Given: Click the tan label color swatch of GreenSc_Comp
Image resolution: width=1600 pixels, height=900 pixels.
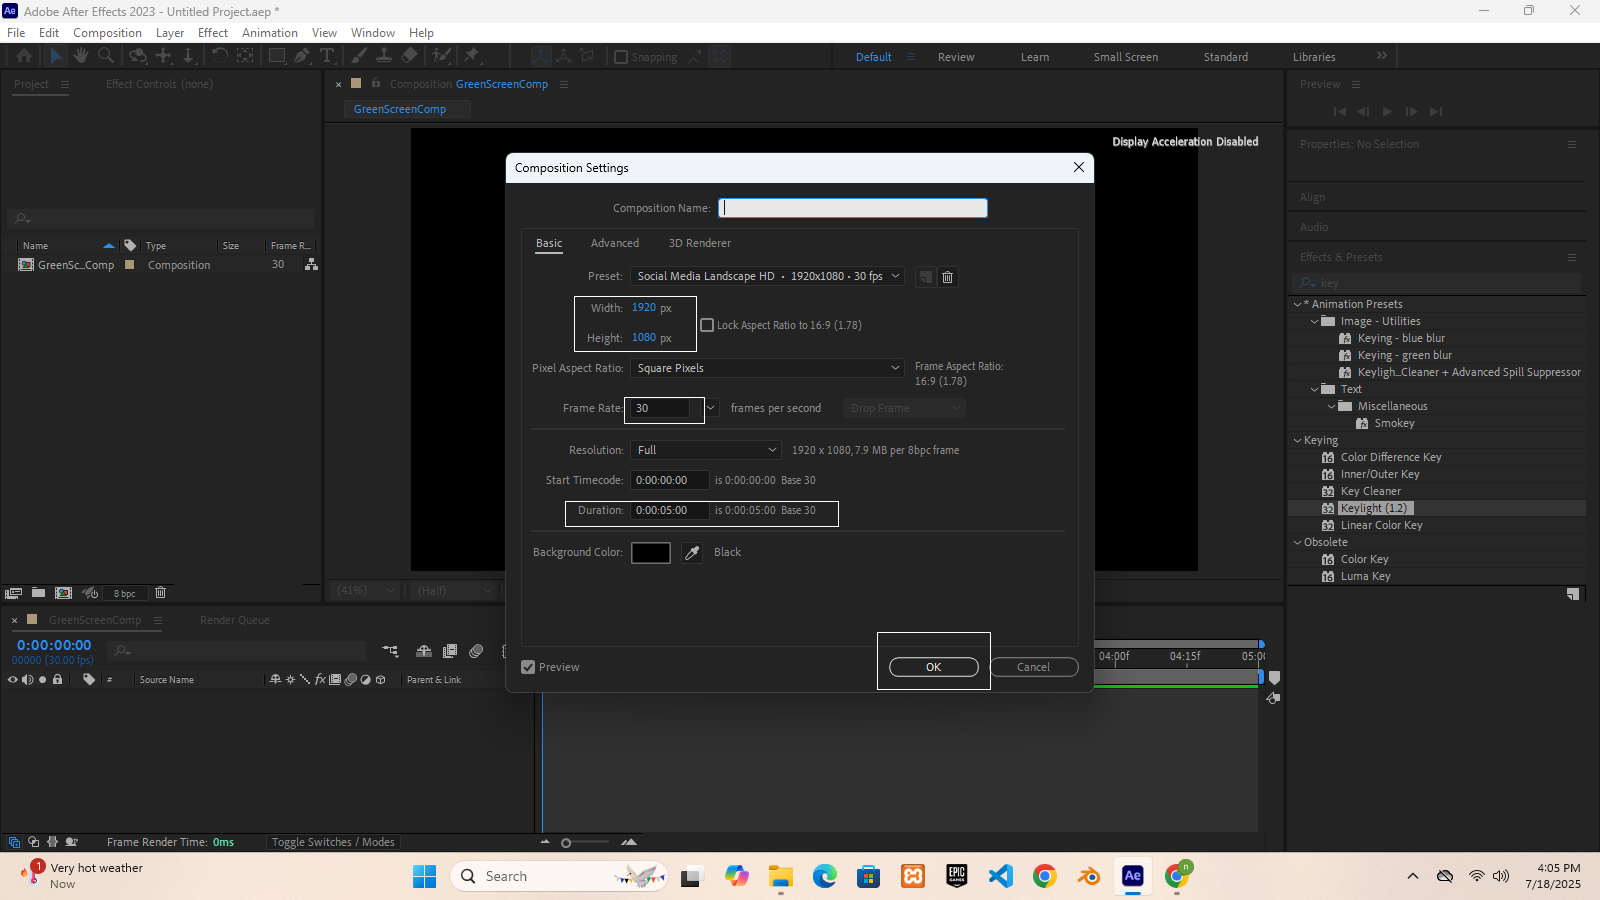Looking at the screenshot, I should (130, 265).
